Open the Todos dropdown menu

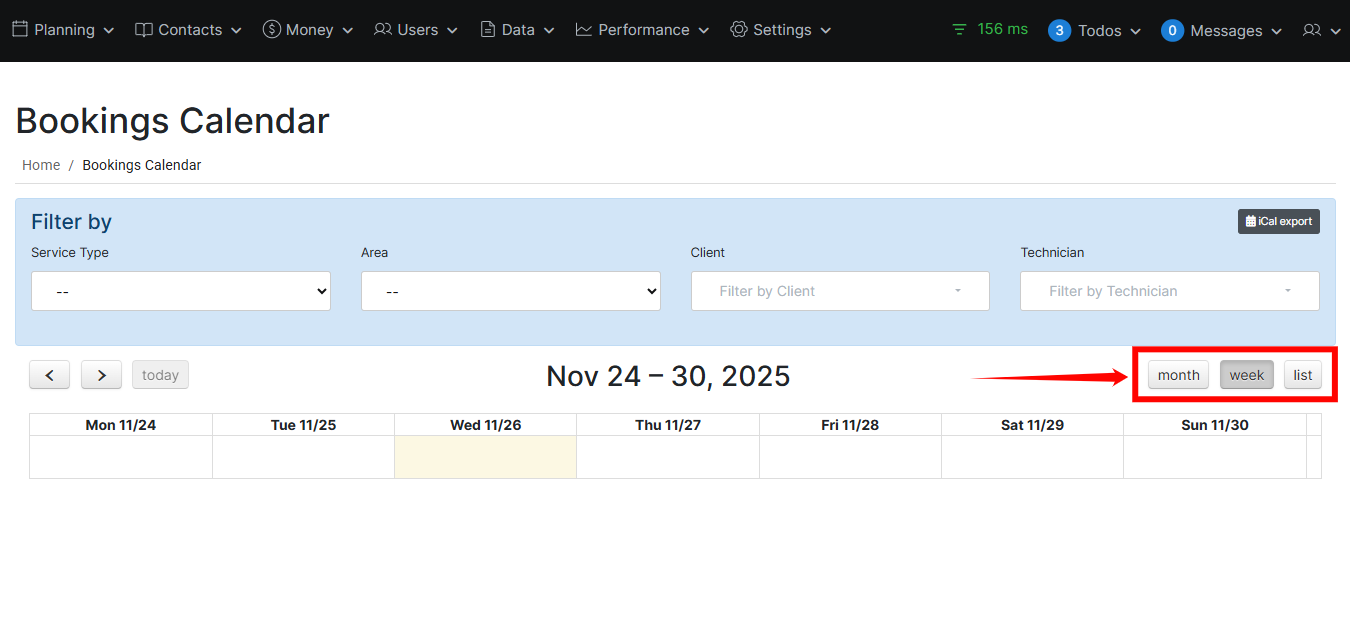coord(1095,30)
